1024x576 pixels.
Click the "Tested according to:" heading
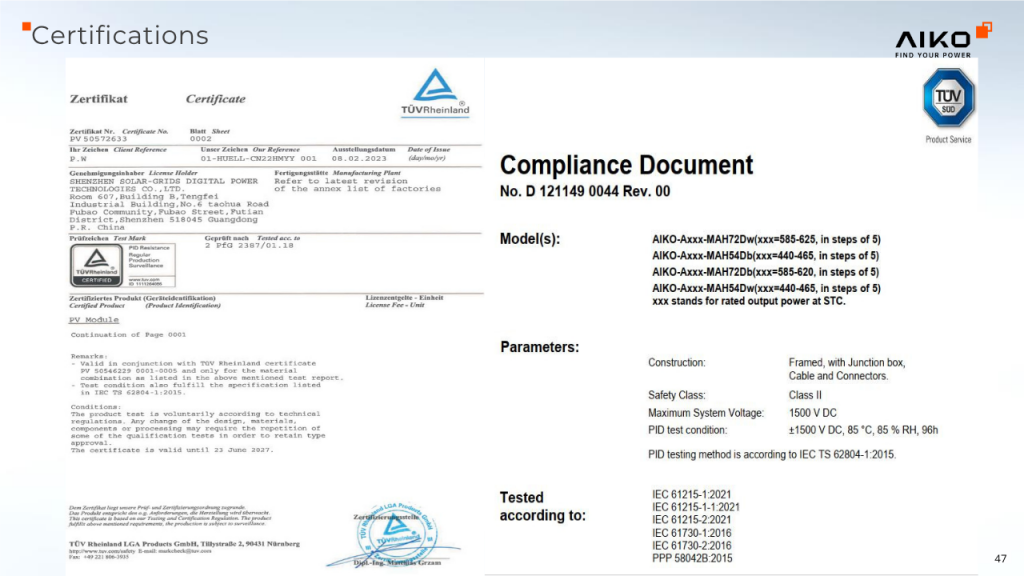543,506
